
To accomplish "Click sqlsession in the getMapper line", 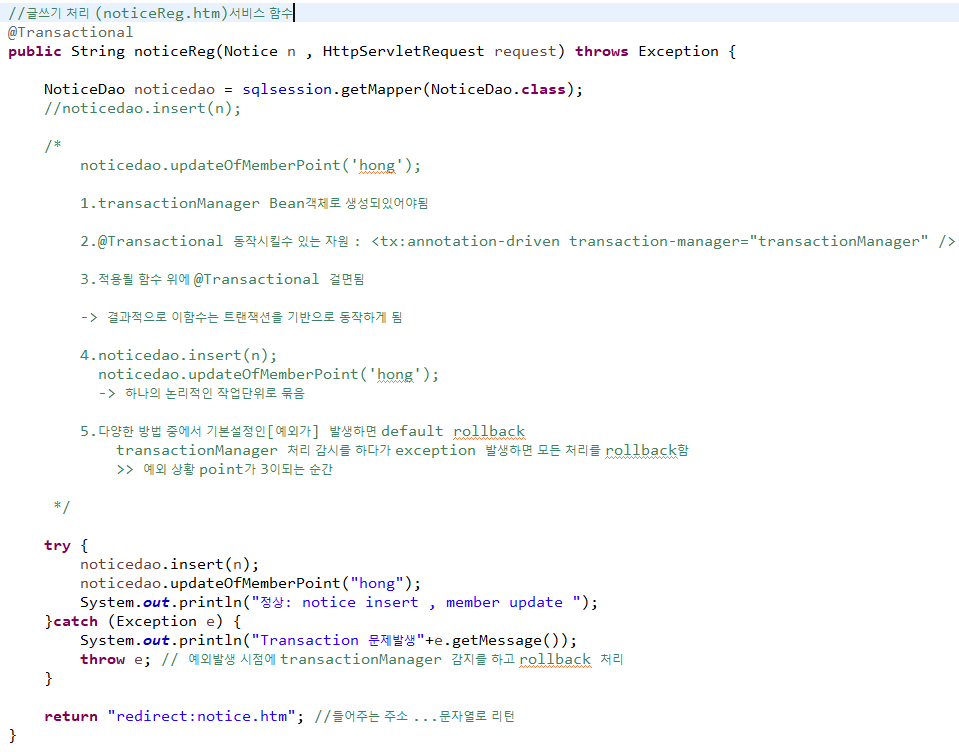I will coord(287,89).
